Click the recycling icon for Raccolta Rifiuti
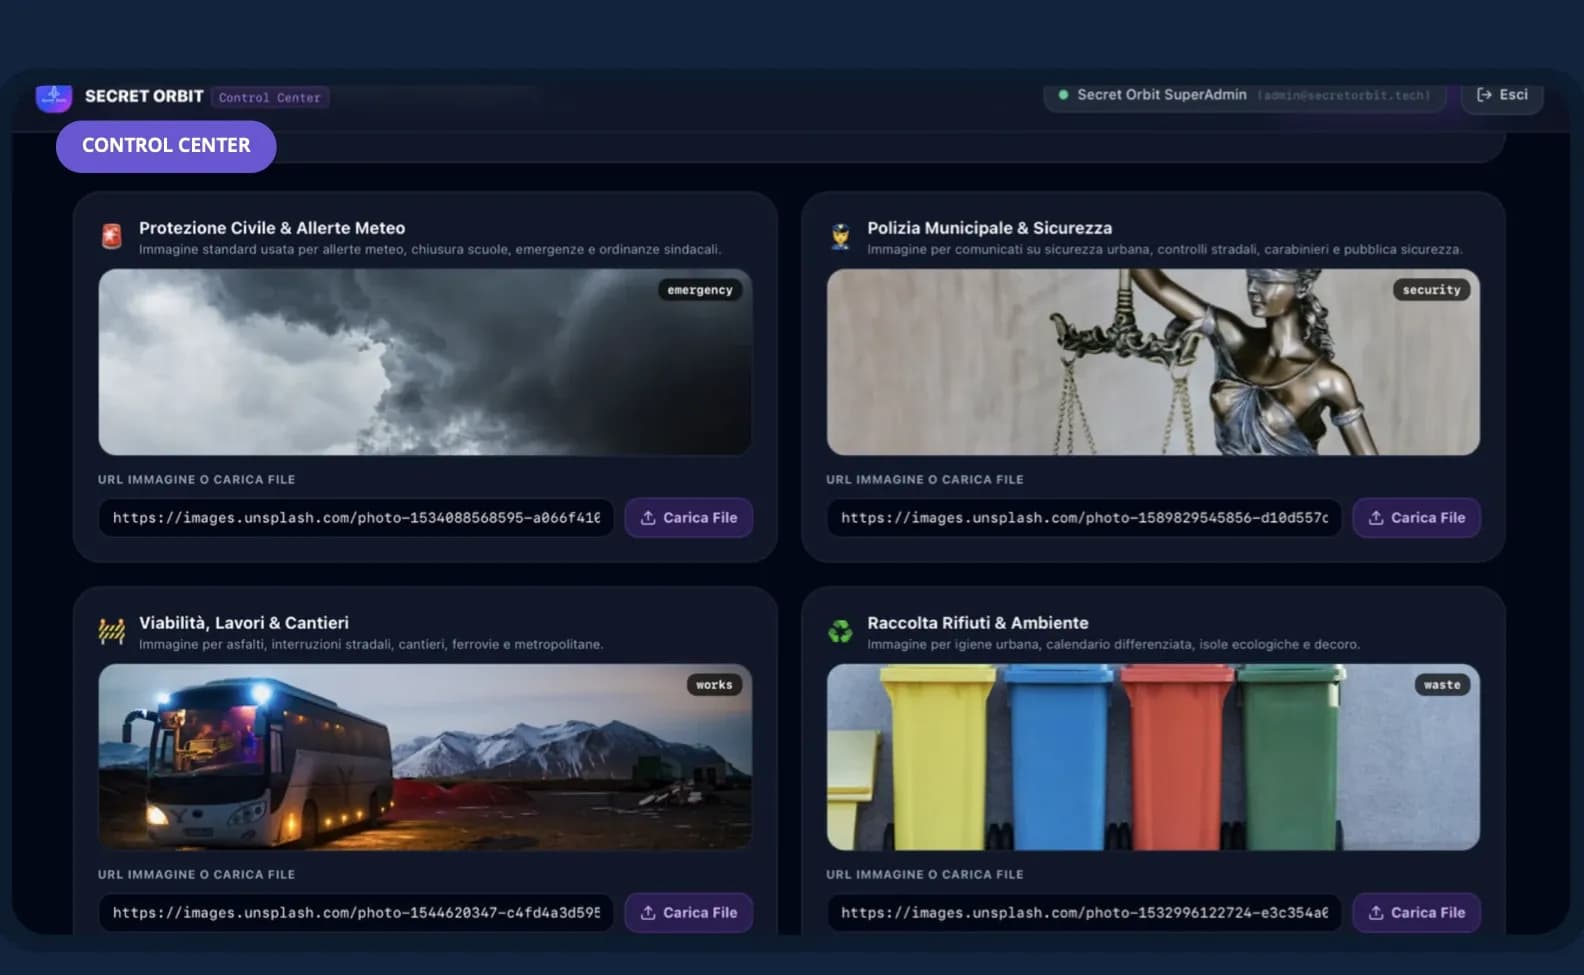The image size is (1584, 975). (840, 631)
